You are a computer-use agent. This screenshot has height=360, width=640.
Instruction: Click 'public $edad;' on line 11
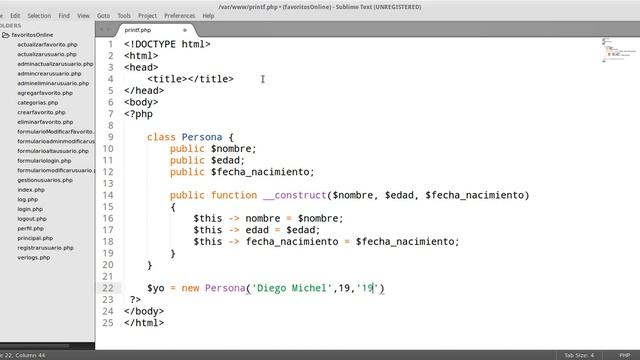tap(207, 160)
